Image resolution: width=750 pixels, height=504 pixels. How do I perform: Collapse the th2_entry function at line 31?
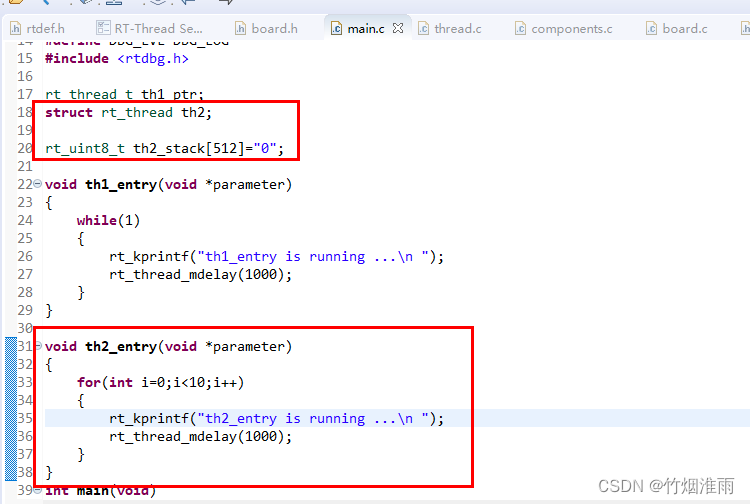38,345
